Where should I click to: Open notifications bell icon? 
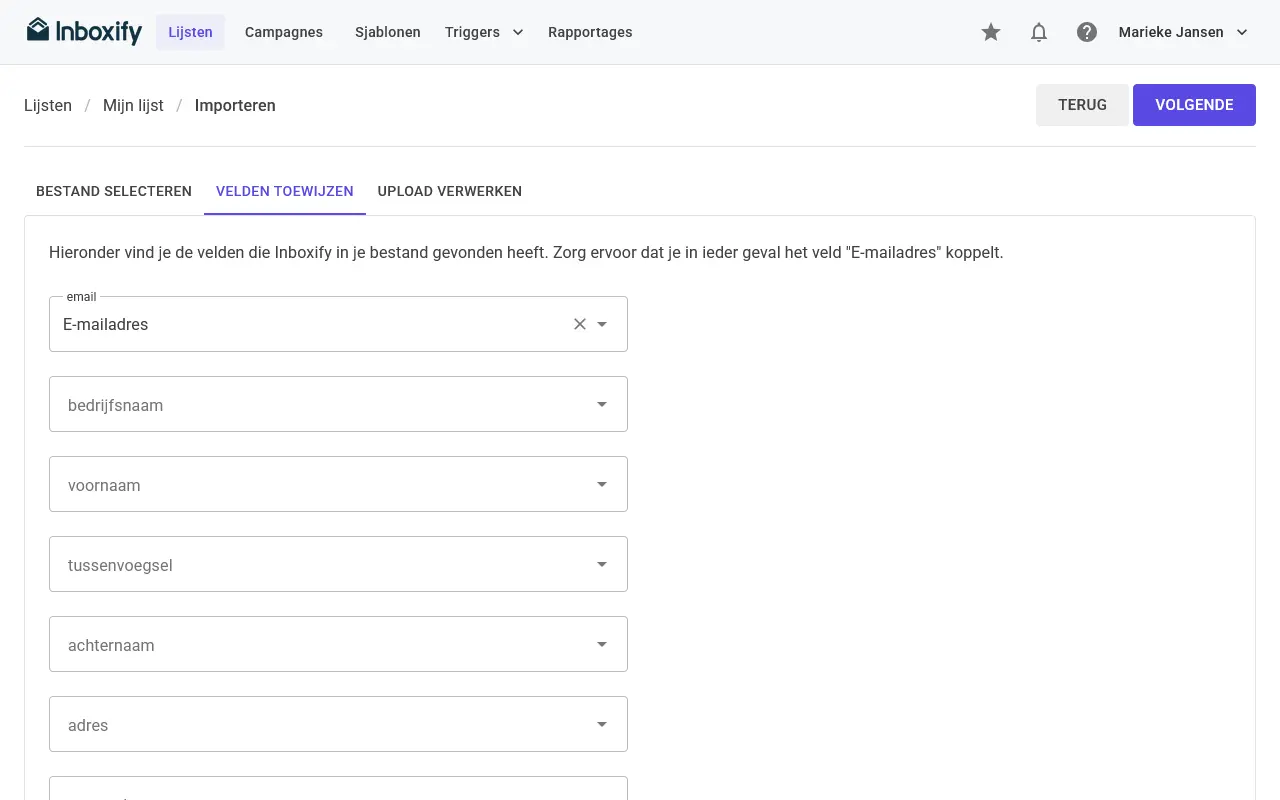point(1039,32)
